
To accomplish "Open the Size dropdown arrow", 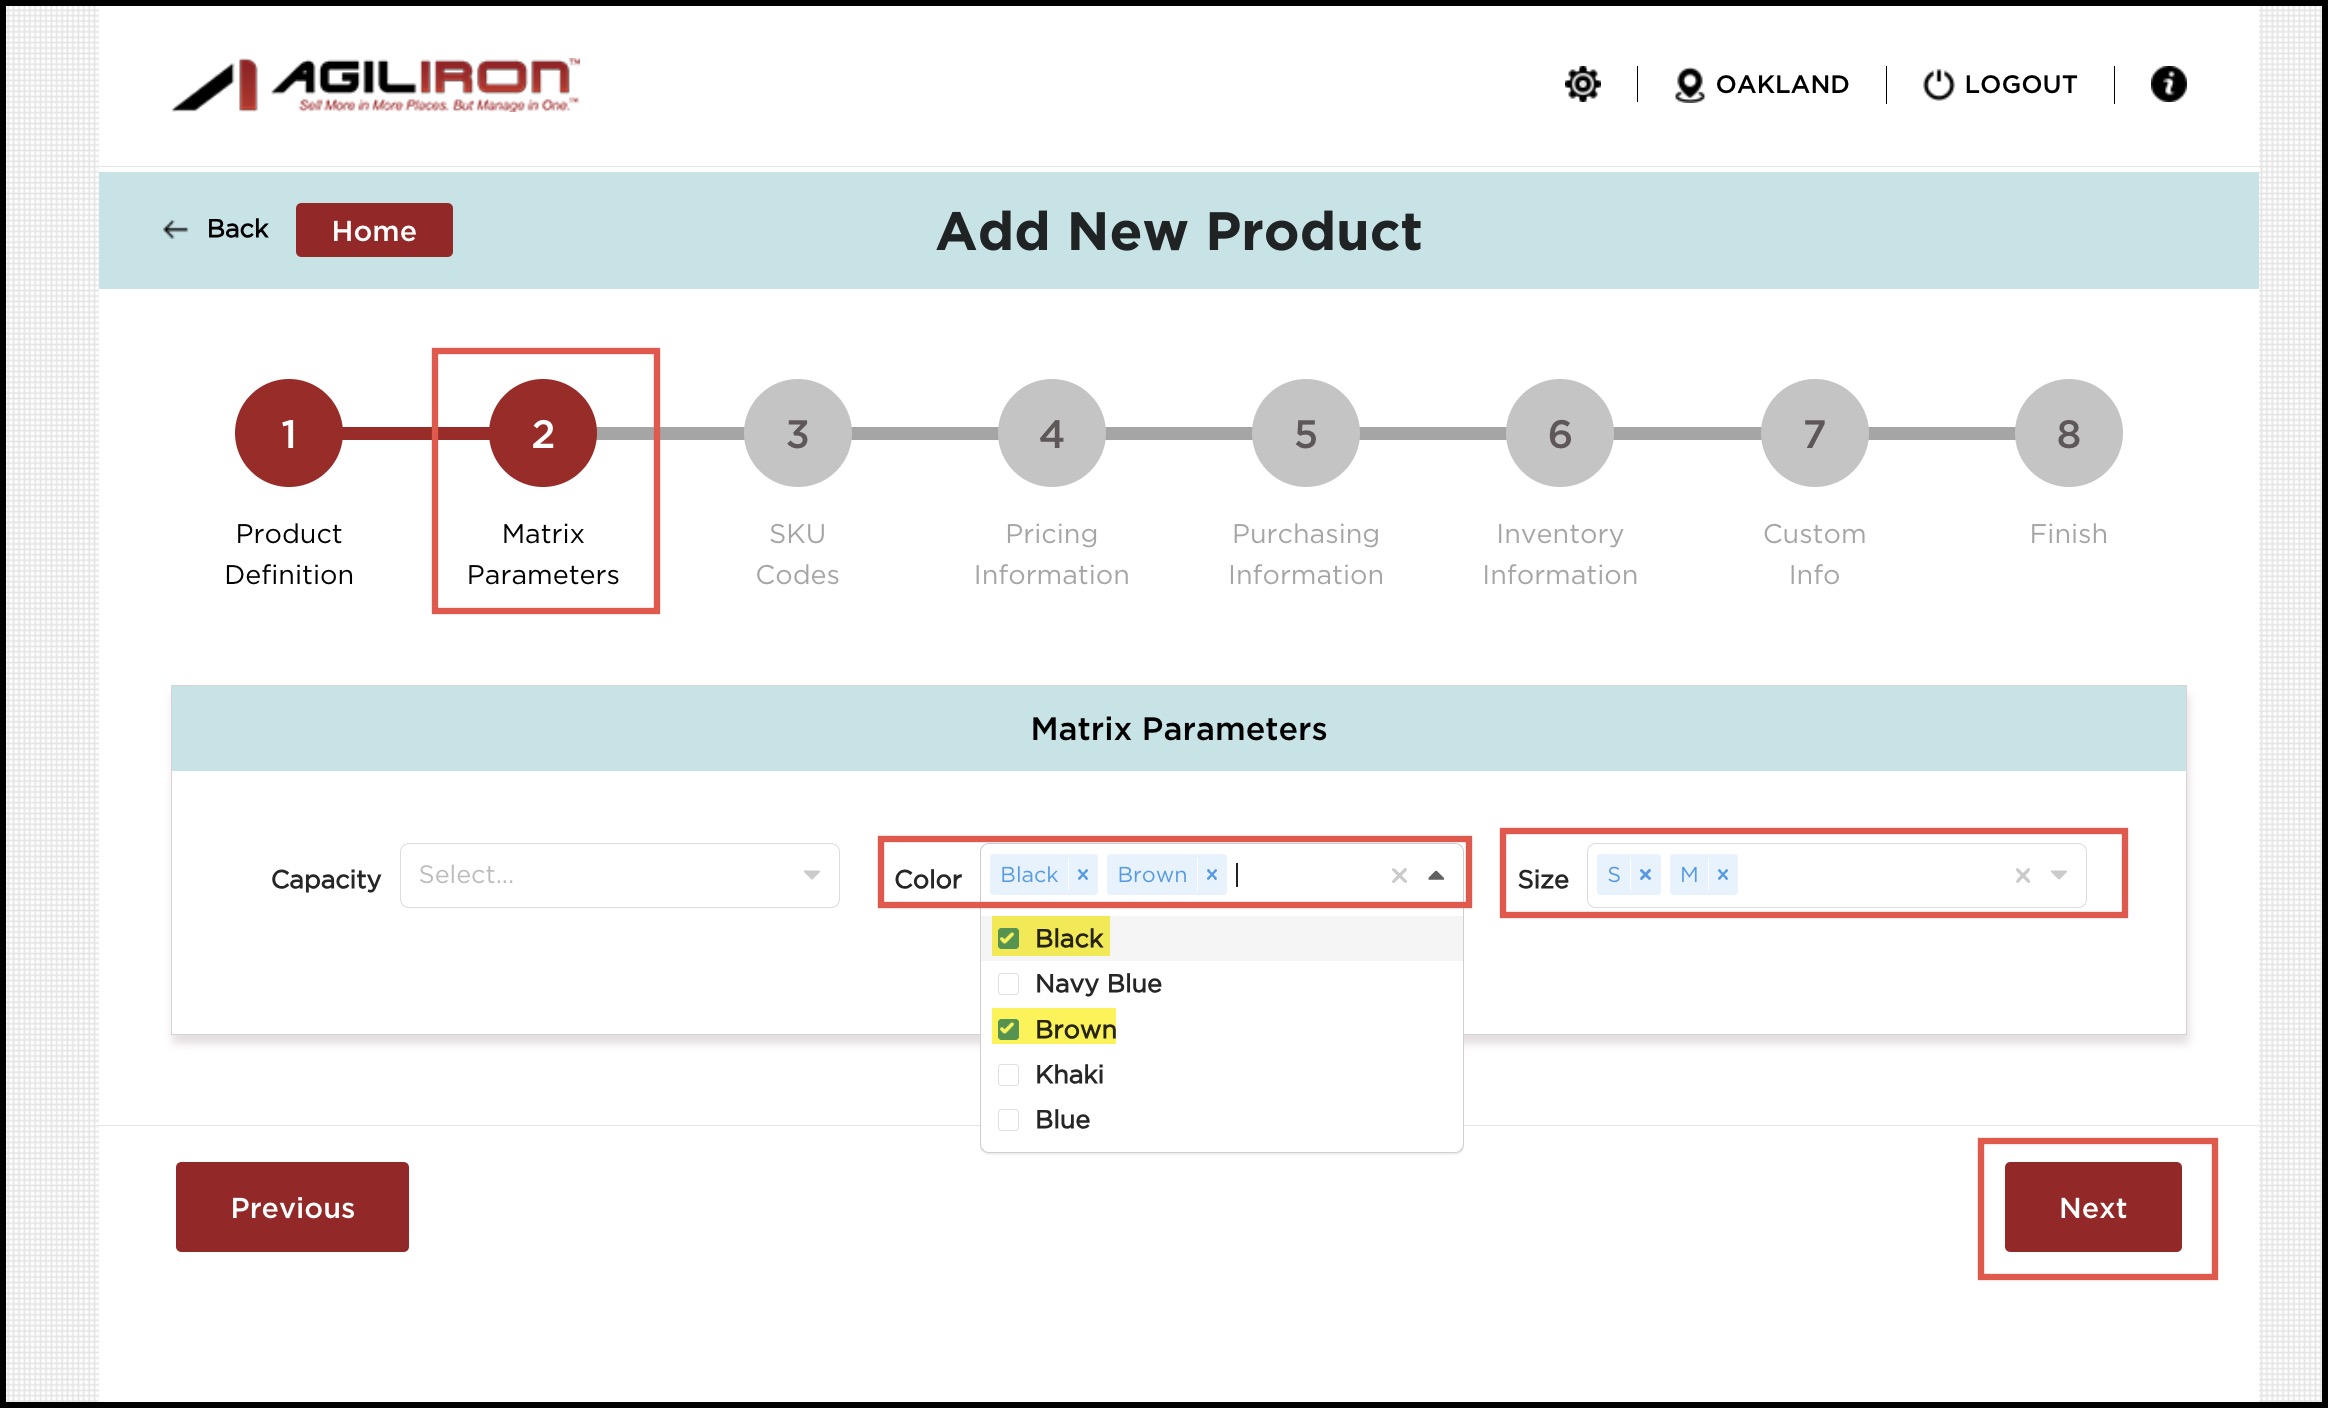I will pos(2059,875).
